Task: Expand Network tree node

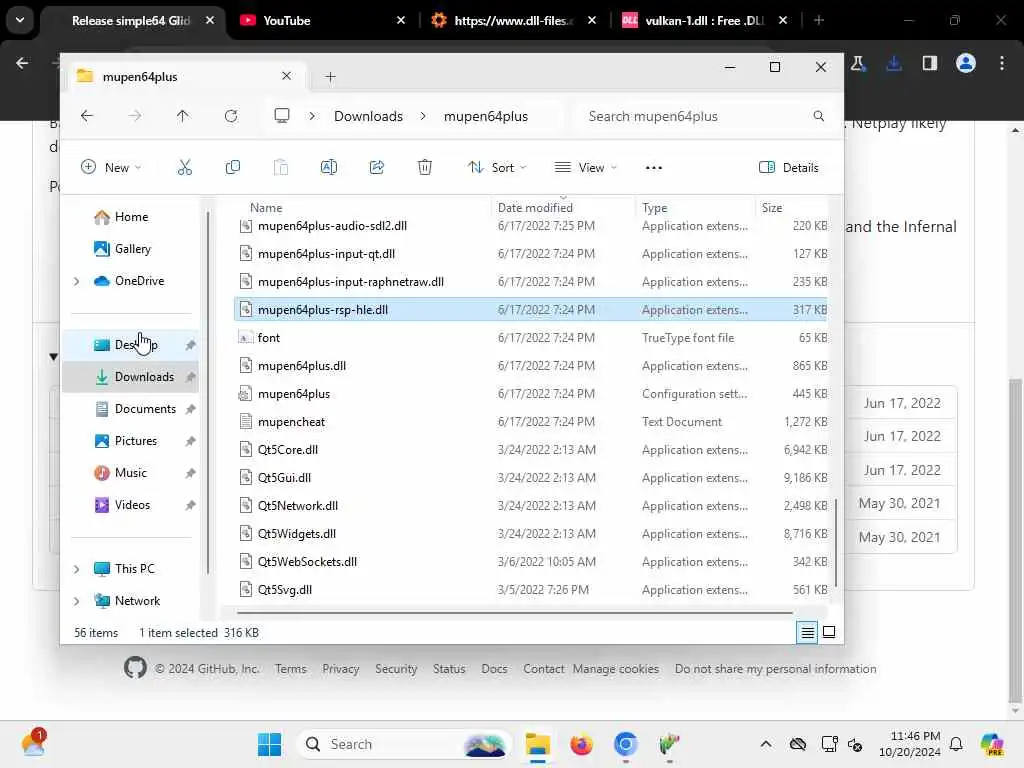Action: click(x=76, y=601)
